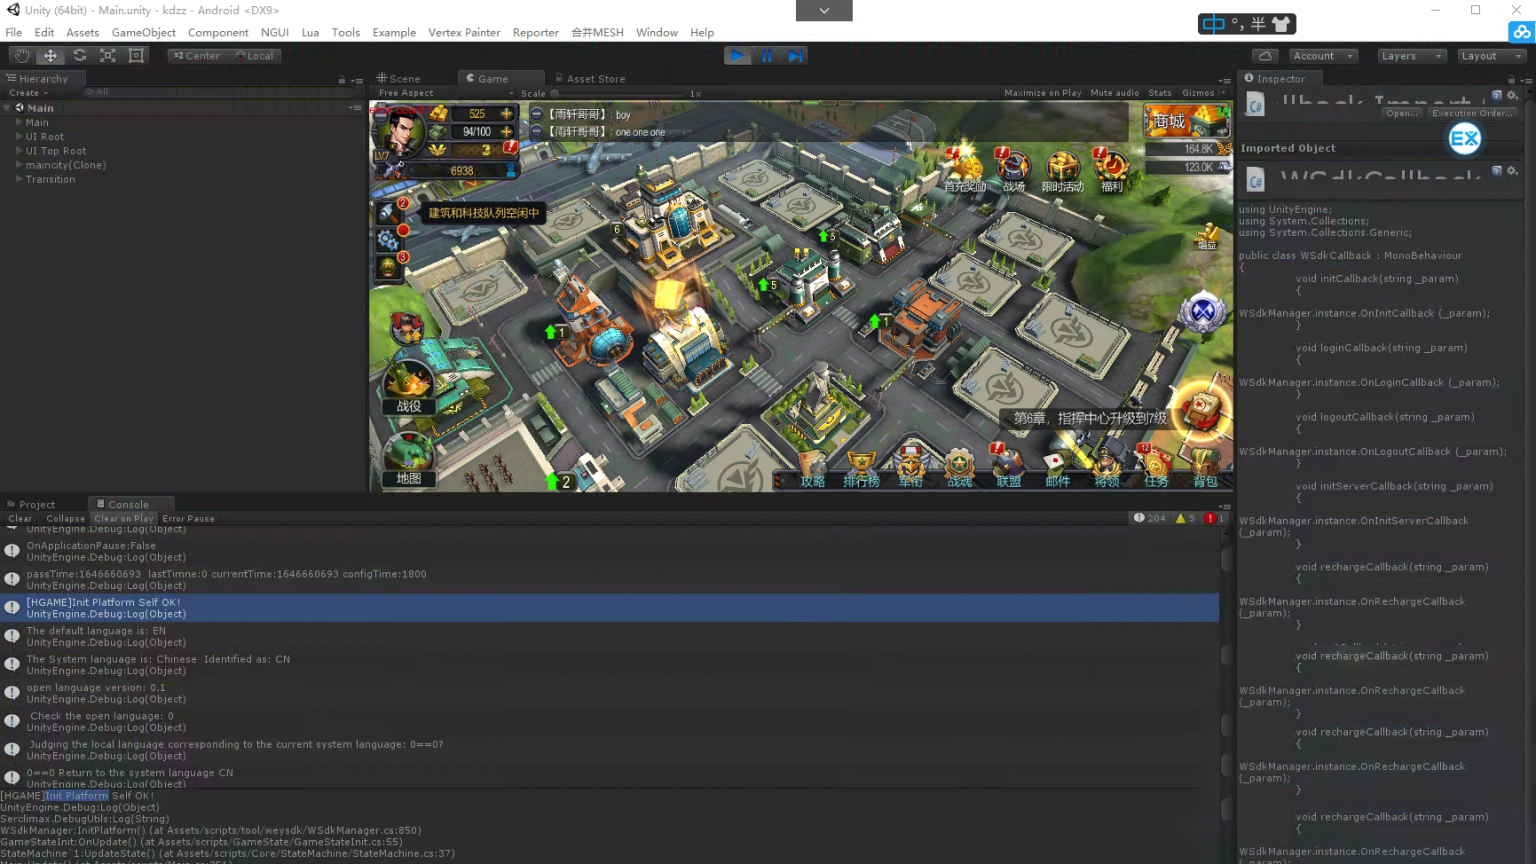Viewport: 1536px width, 864px height.
Task: Tap the 商城 shop icon in game
Action: point(1187,121)
